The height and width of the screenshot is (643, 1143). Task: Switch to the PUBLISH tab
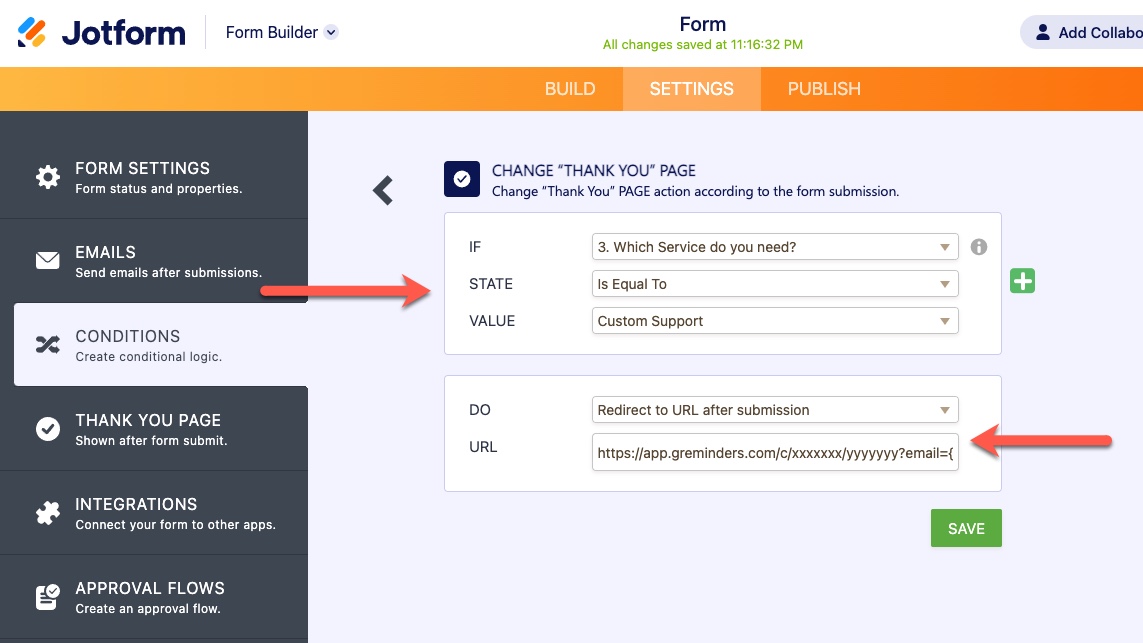click(x=824, y=89)
